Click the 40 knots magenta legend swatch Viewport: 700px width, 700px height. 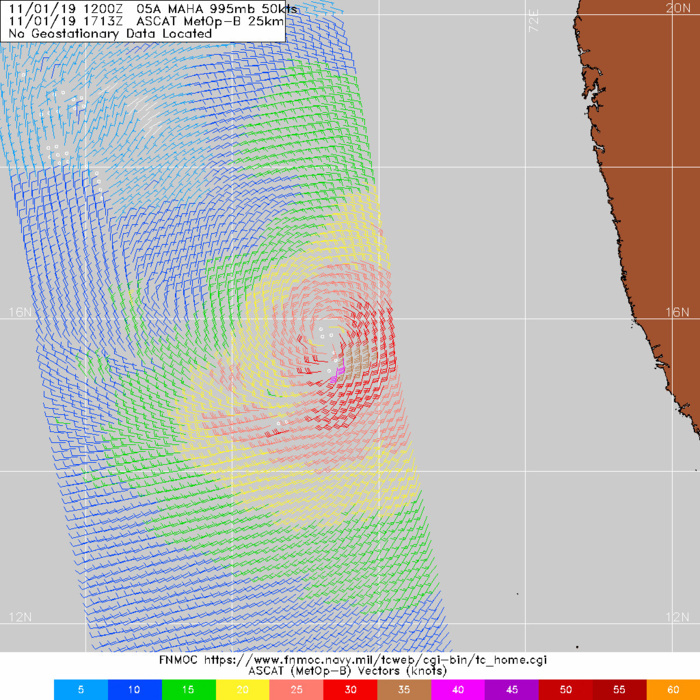pyautogui.click(x=458, y=690)
